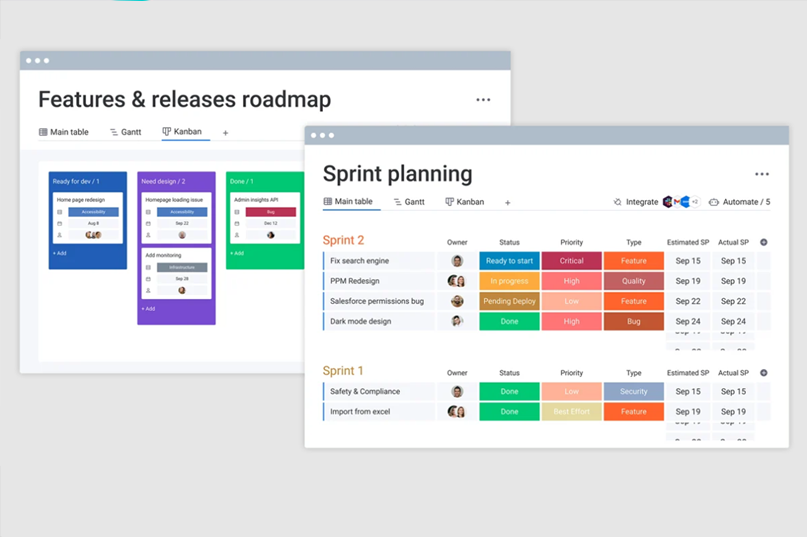807x537 pixels.
Task: Click owner avatar for Fix search engine
Action: click(x=457, y=261)
